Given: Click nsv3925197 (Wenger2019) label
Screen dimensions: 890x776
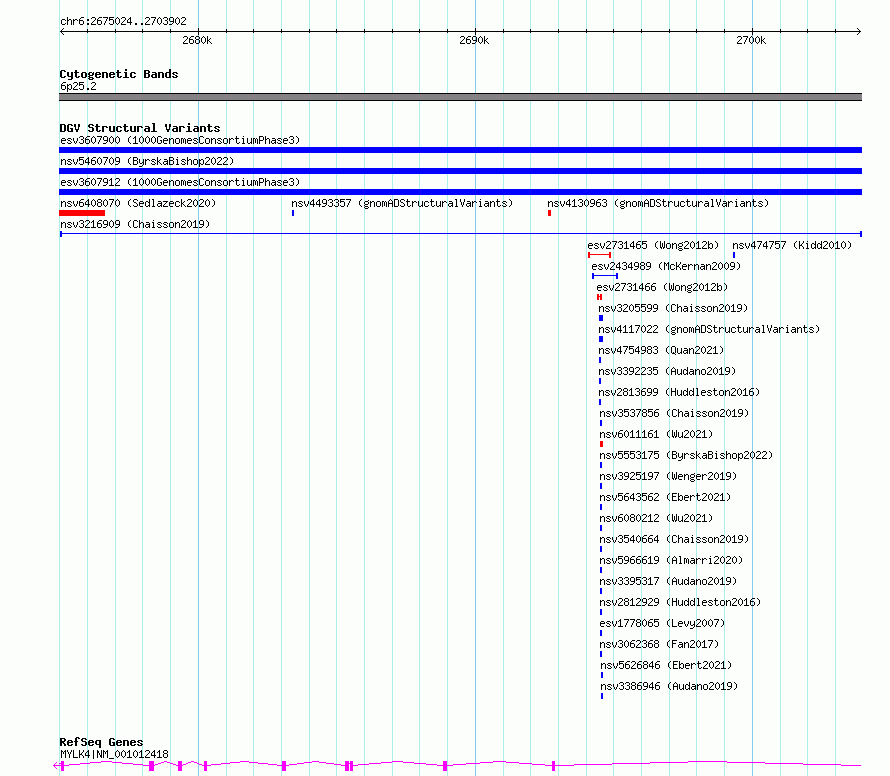Looking at the screenshot, I should point(668,476).
